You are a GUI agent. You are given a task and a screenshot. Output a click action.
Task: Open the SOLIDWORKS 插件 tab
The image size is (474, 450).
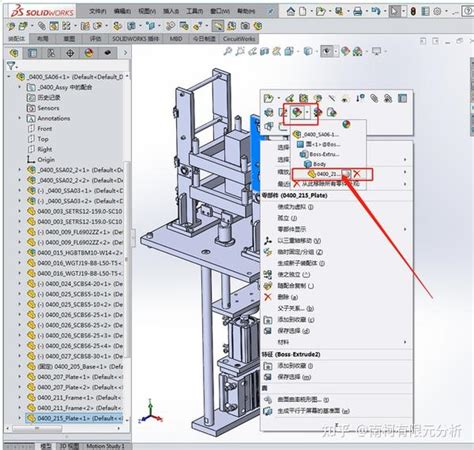coord(135,39)
